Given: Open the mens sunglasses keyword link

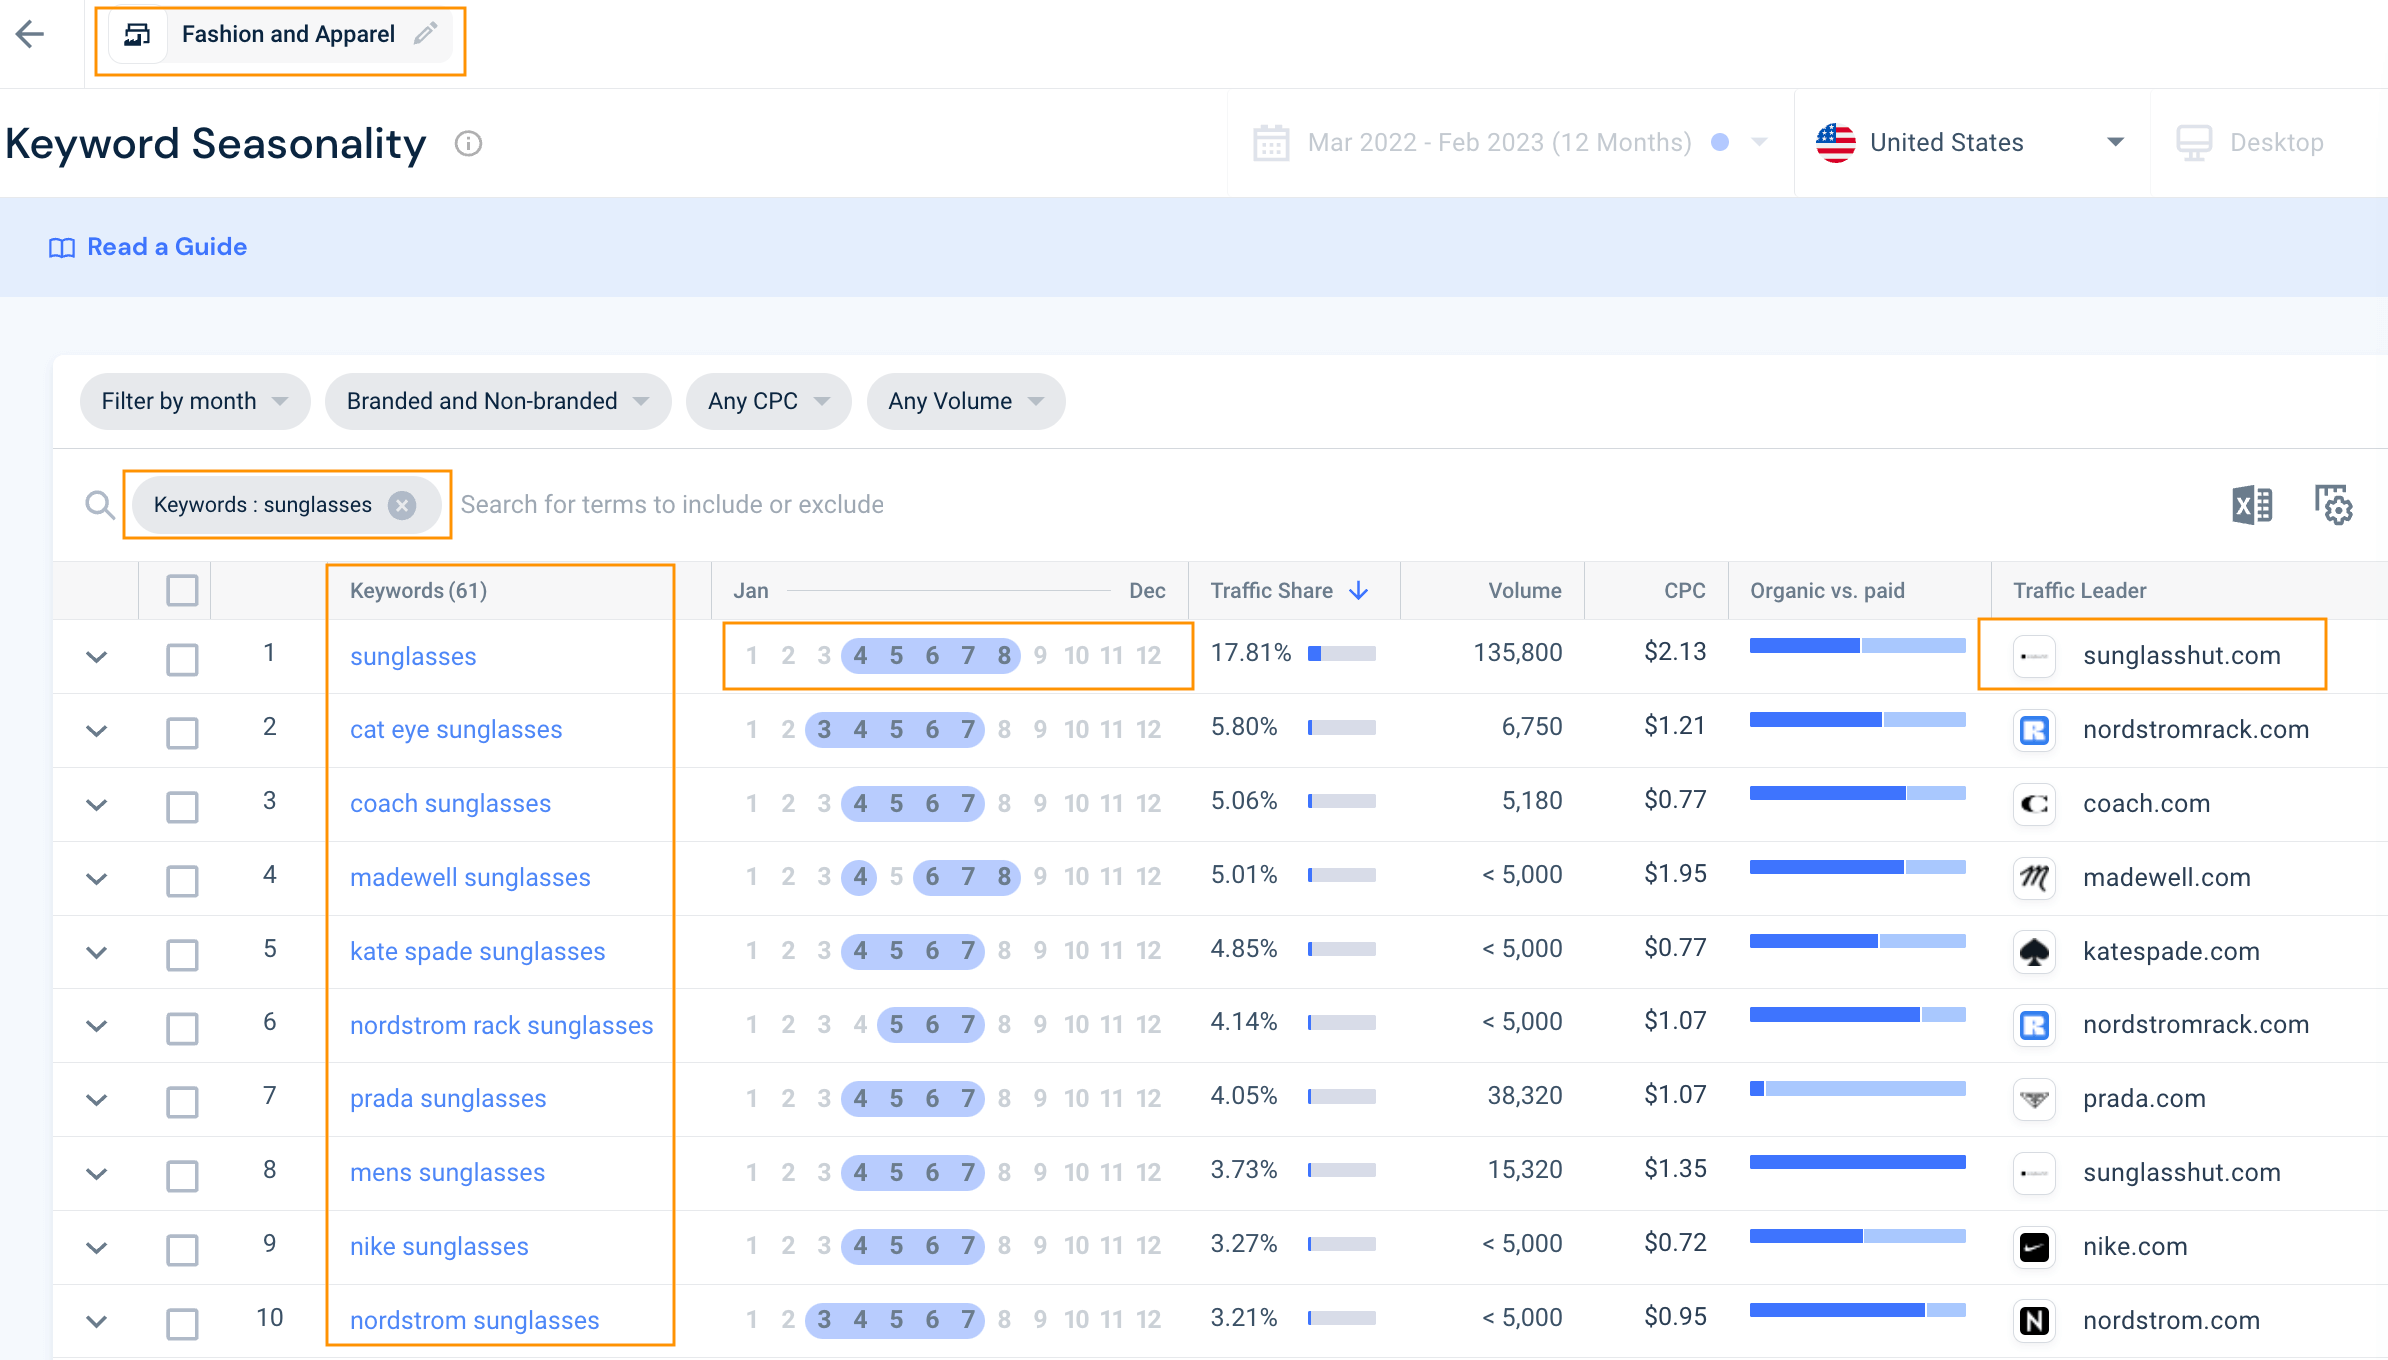Looking at the screenshot, I should coord(447,1173).
